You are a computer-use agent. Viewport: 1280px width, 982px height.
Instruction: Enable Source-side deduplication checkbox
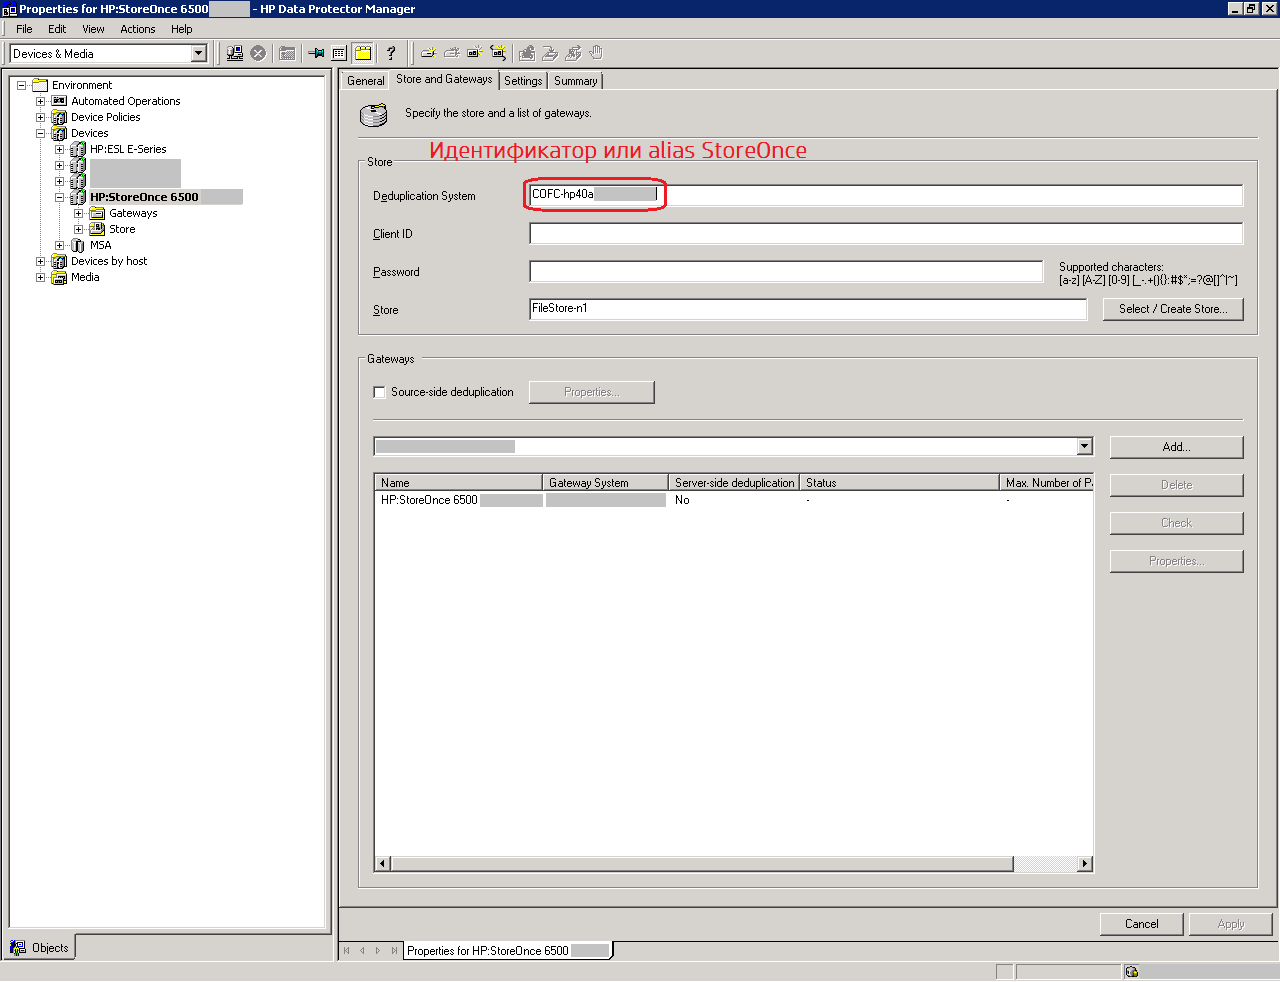[379, 392]
